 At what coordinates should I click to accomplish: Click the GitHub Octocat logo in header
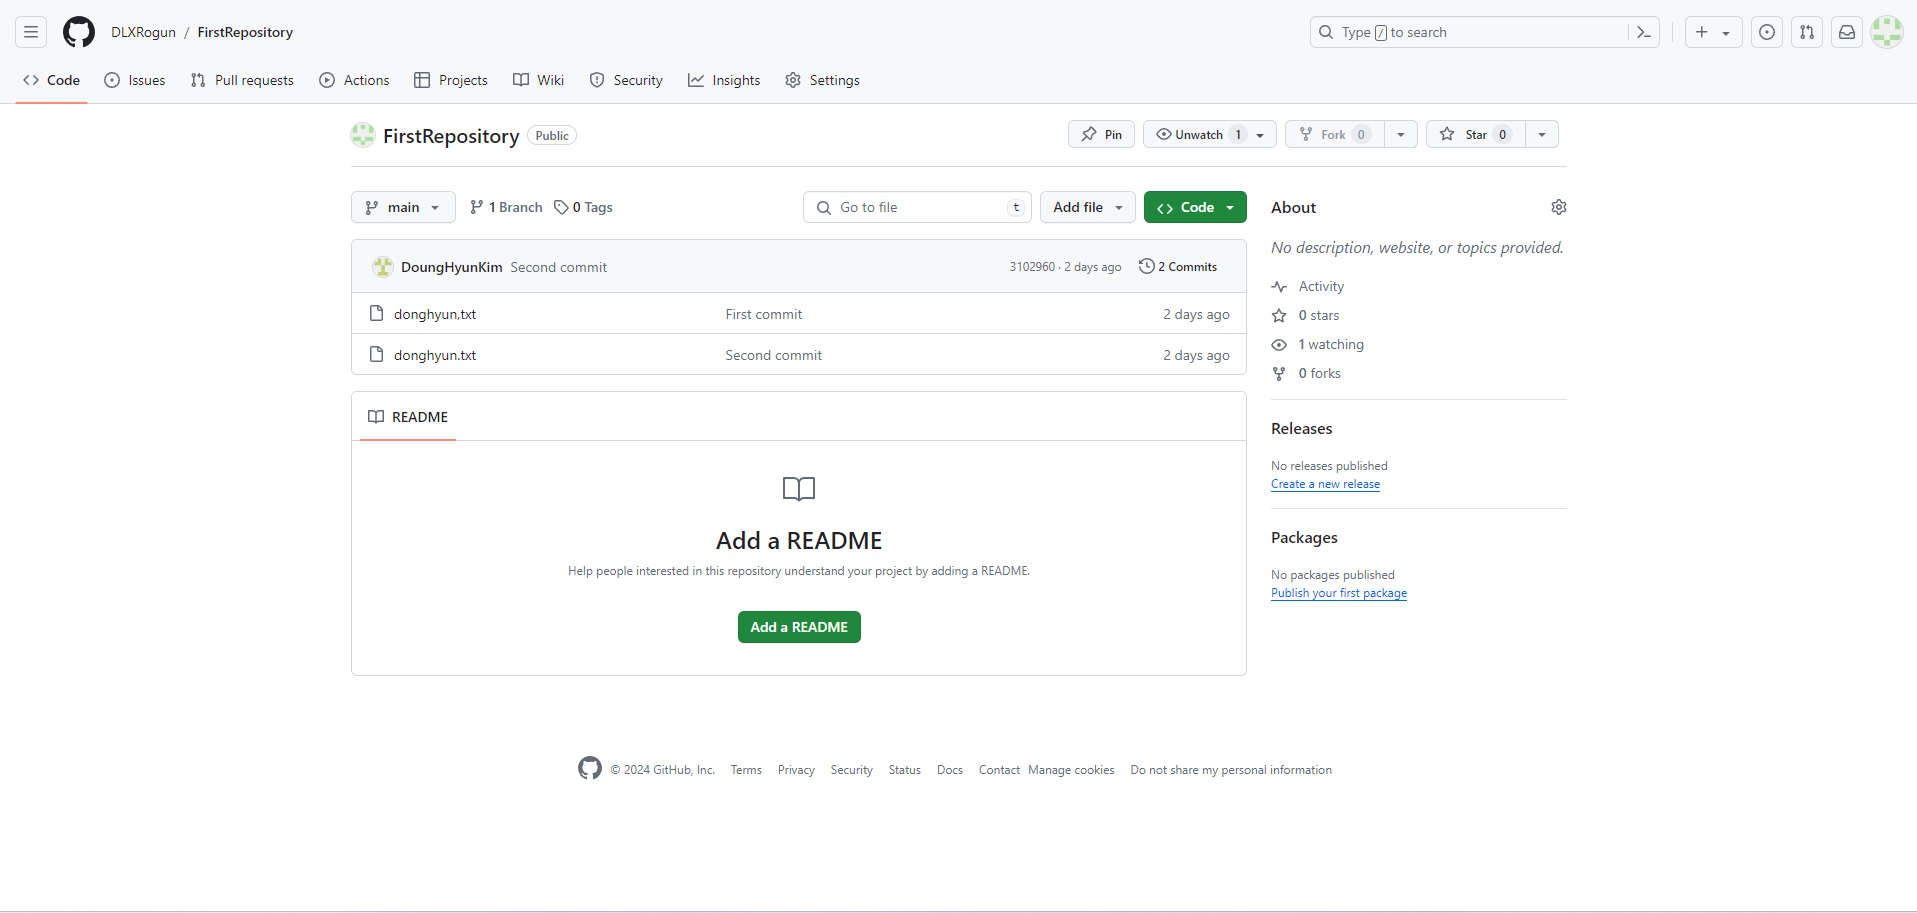[79, 32]
